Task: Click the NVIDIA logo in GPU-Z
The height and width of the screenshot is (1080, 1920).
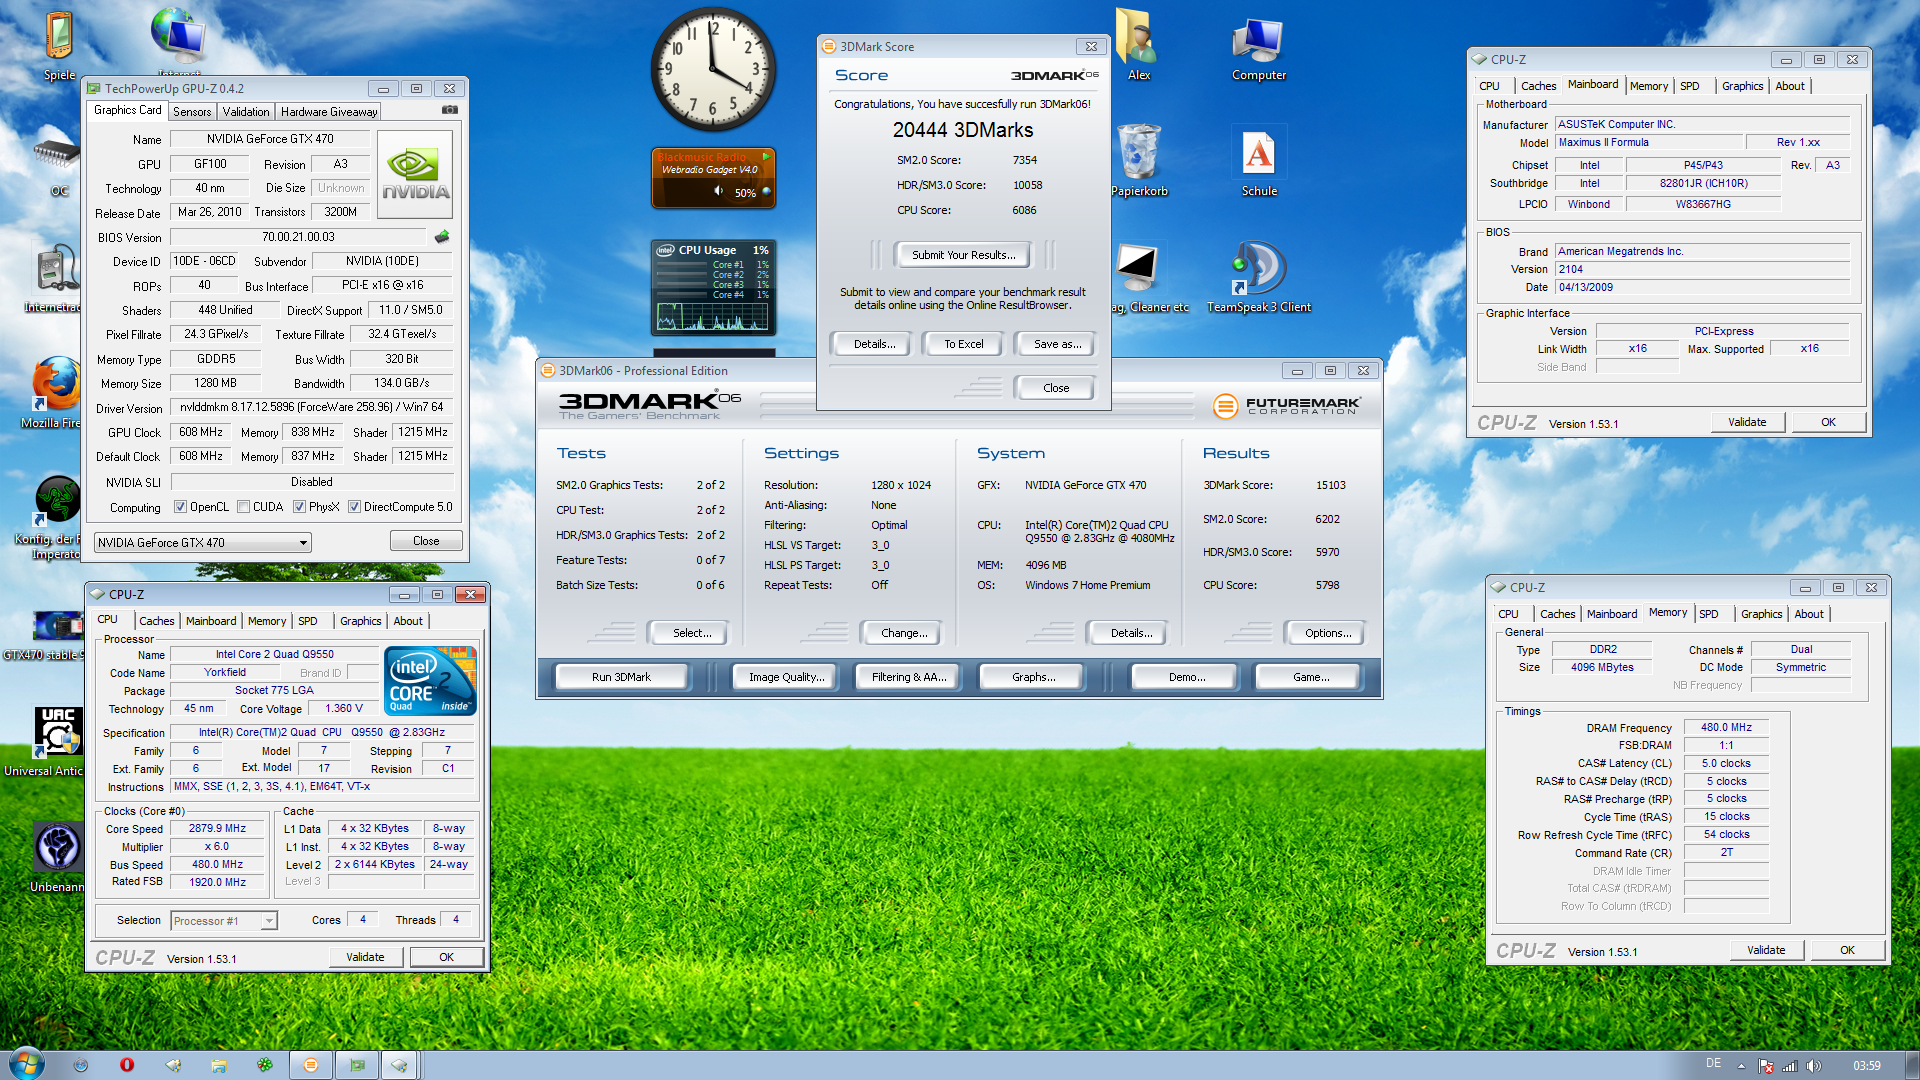Action: coord(415,174)
